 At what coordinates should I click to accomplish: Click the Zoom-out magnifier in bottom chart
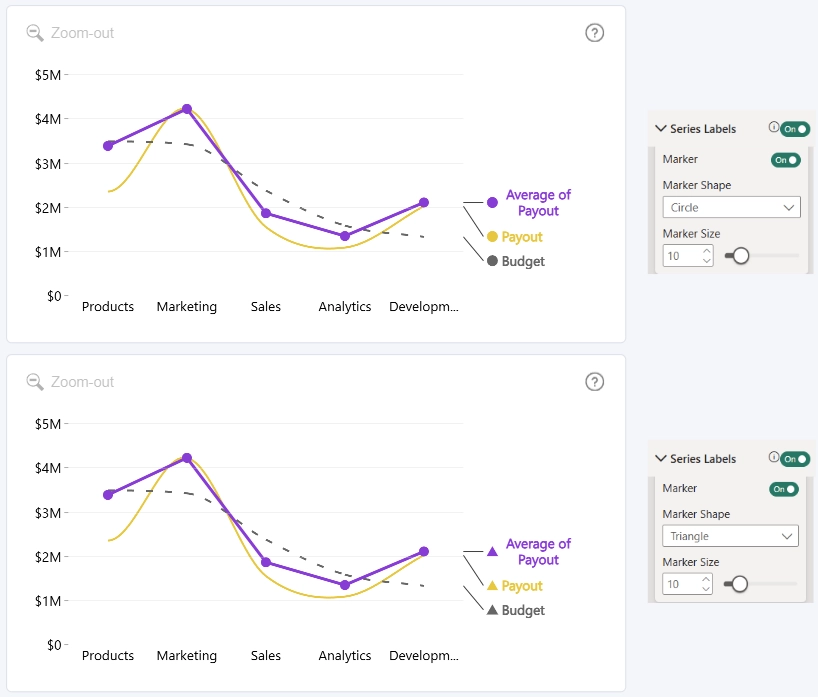(x=35, y=382)
